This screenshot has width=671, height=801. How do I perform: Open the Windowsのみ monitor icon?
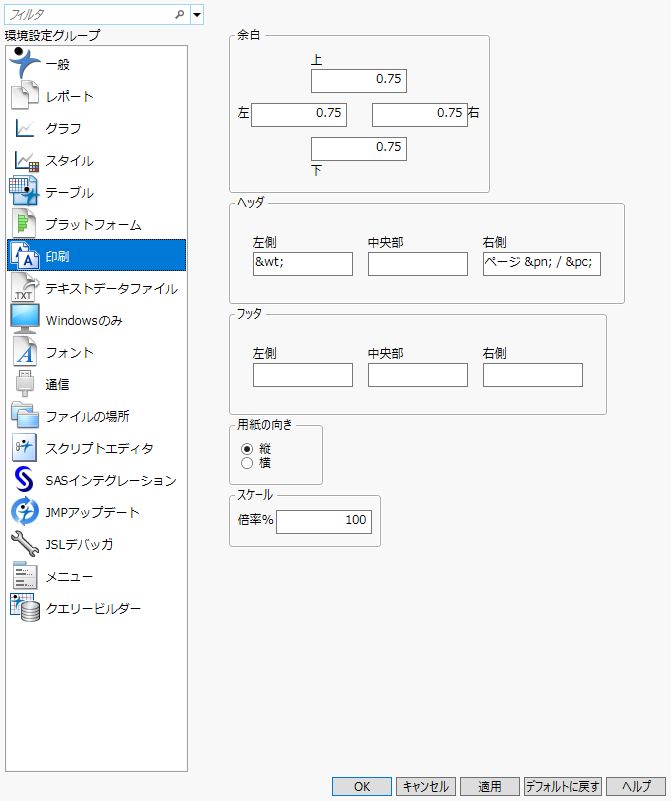(x=25, y=319)
